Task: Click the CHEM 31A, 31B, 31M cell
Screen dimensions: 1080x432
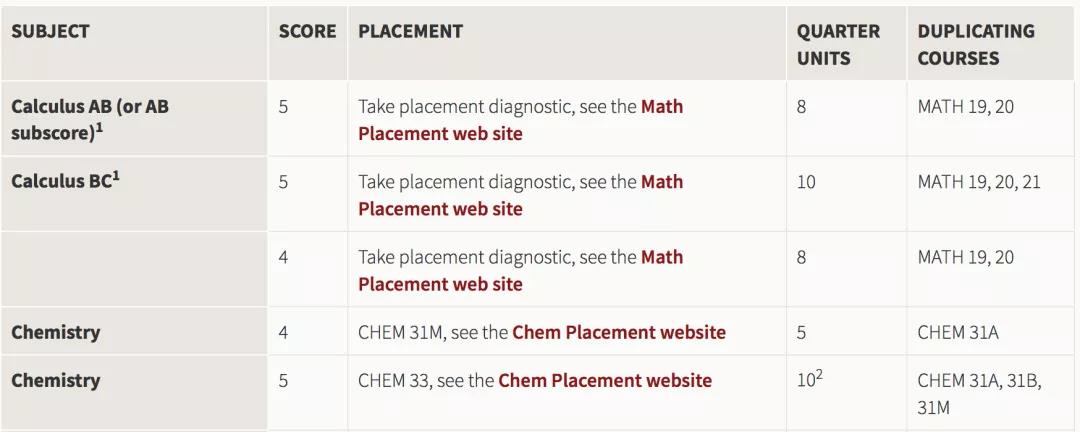Action: click(977, 393)
